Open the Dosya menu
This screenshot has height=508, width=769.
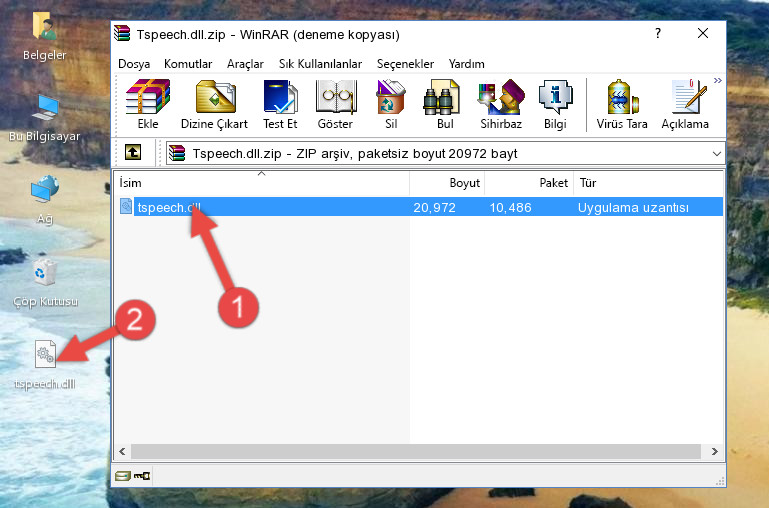click(134, 64)
